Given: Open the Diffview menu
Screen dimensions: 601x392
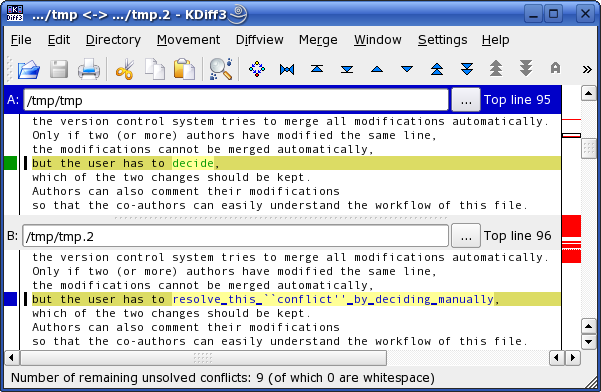Looking at the screenshot, I should [x=259, y=40].
